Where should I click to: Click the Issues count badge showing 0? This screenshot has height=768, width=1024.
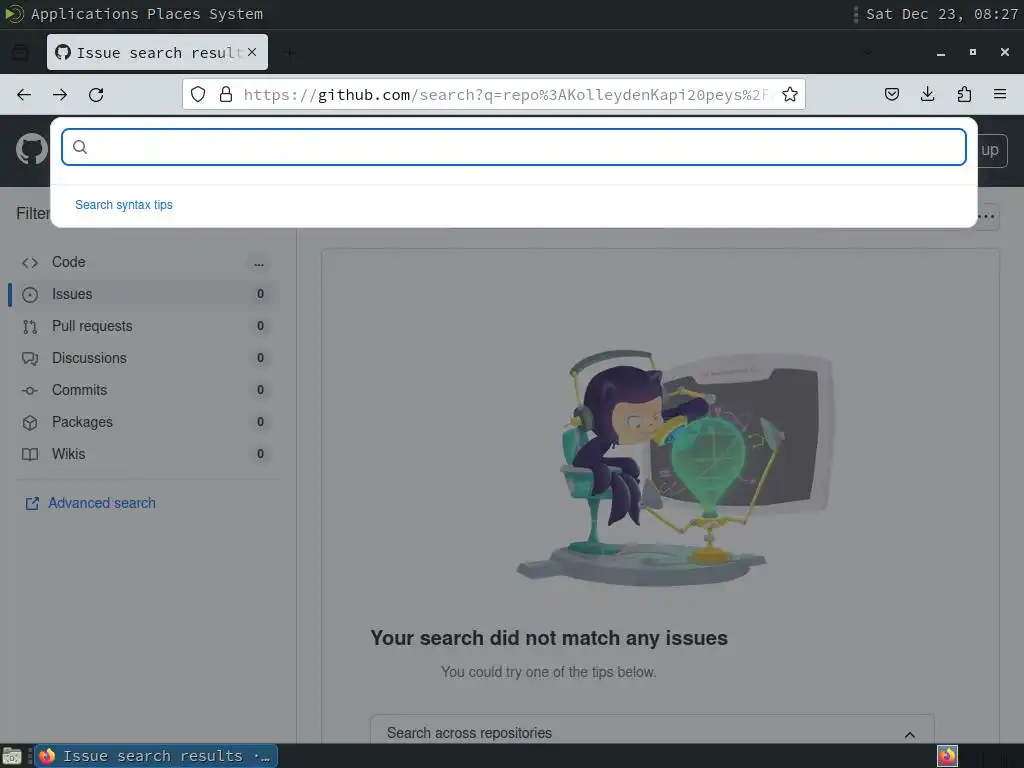tap(260, 295)
